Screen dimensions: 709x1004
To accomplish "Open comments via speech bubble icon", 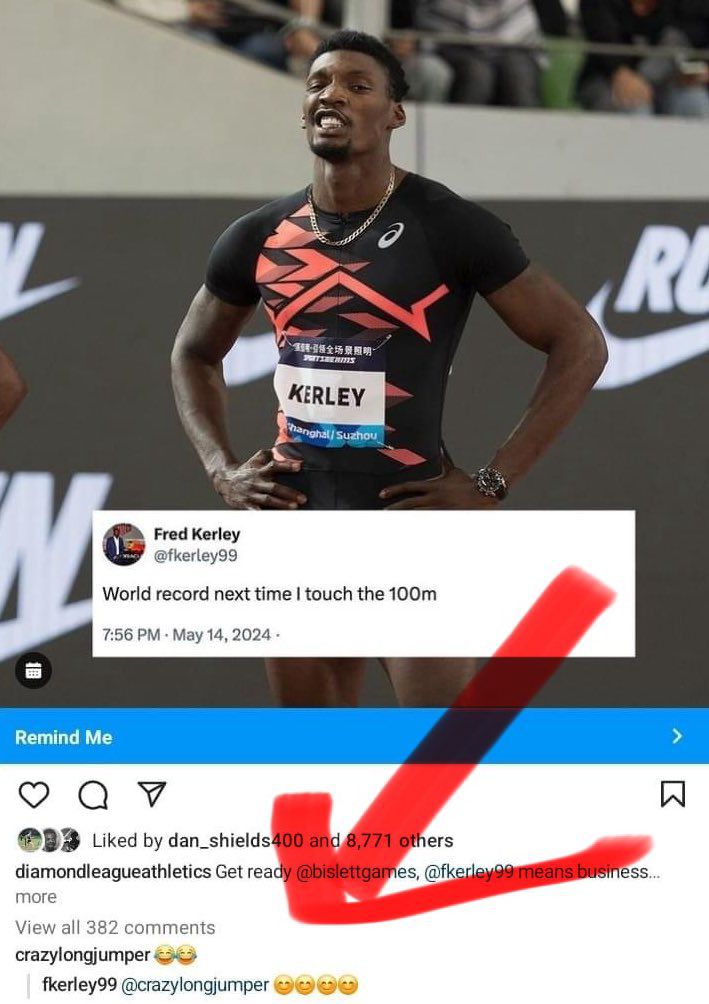I will click(93, 795).
